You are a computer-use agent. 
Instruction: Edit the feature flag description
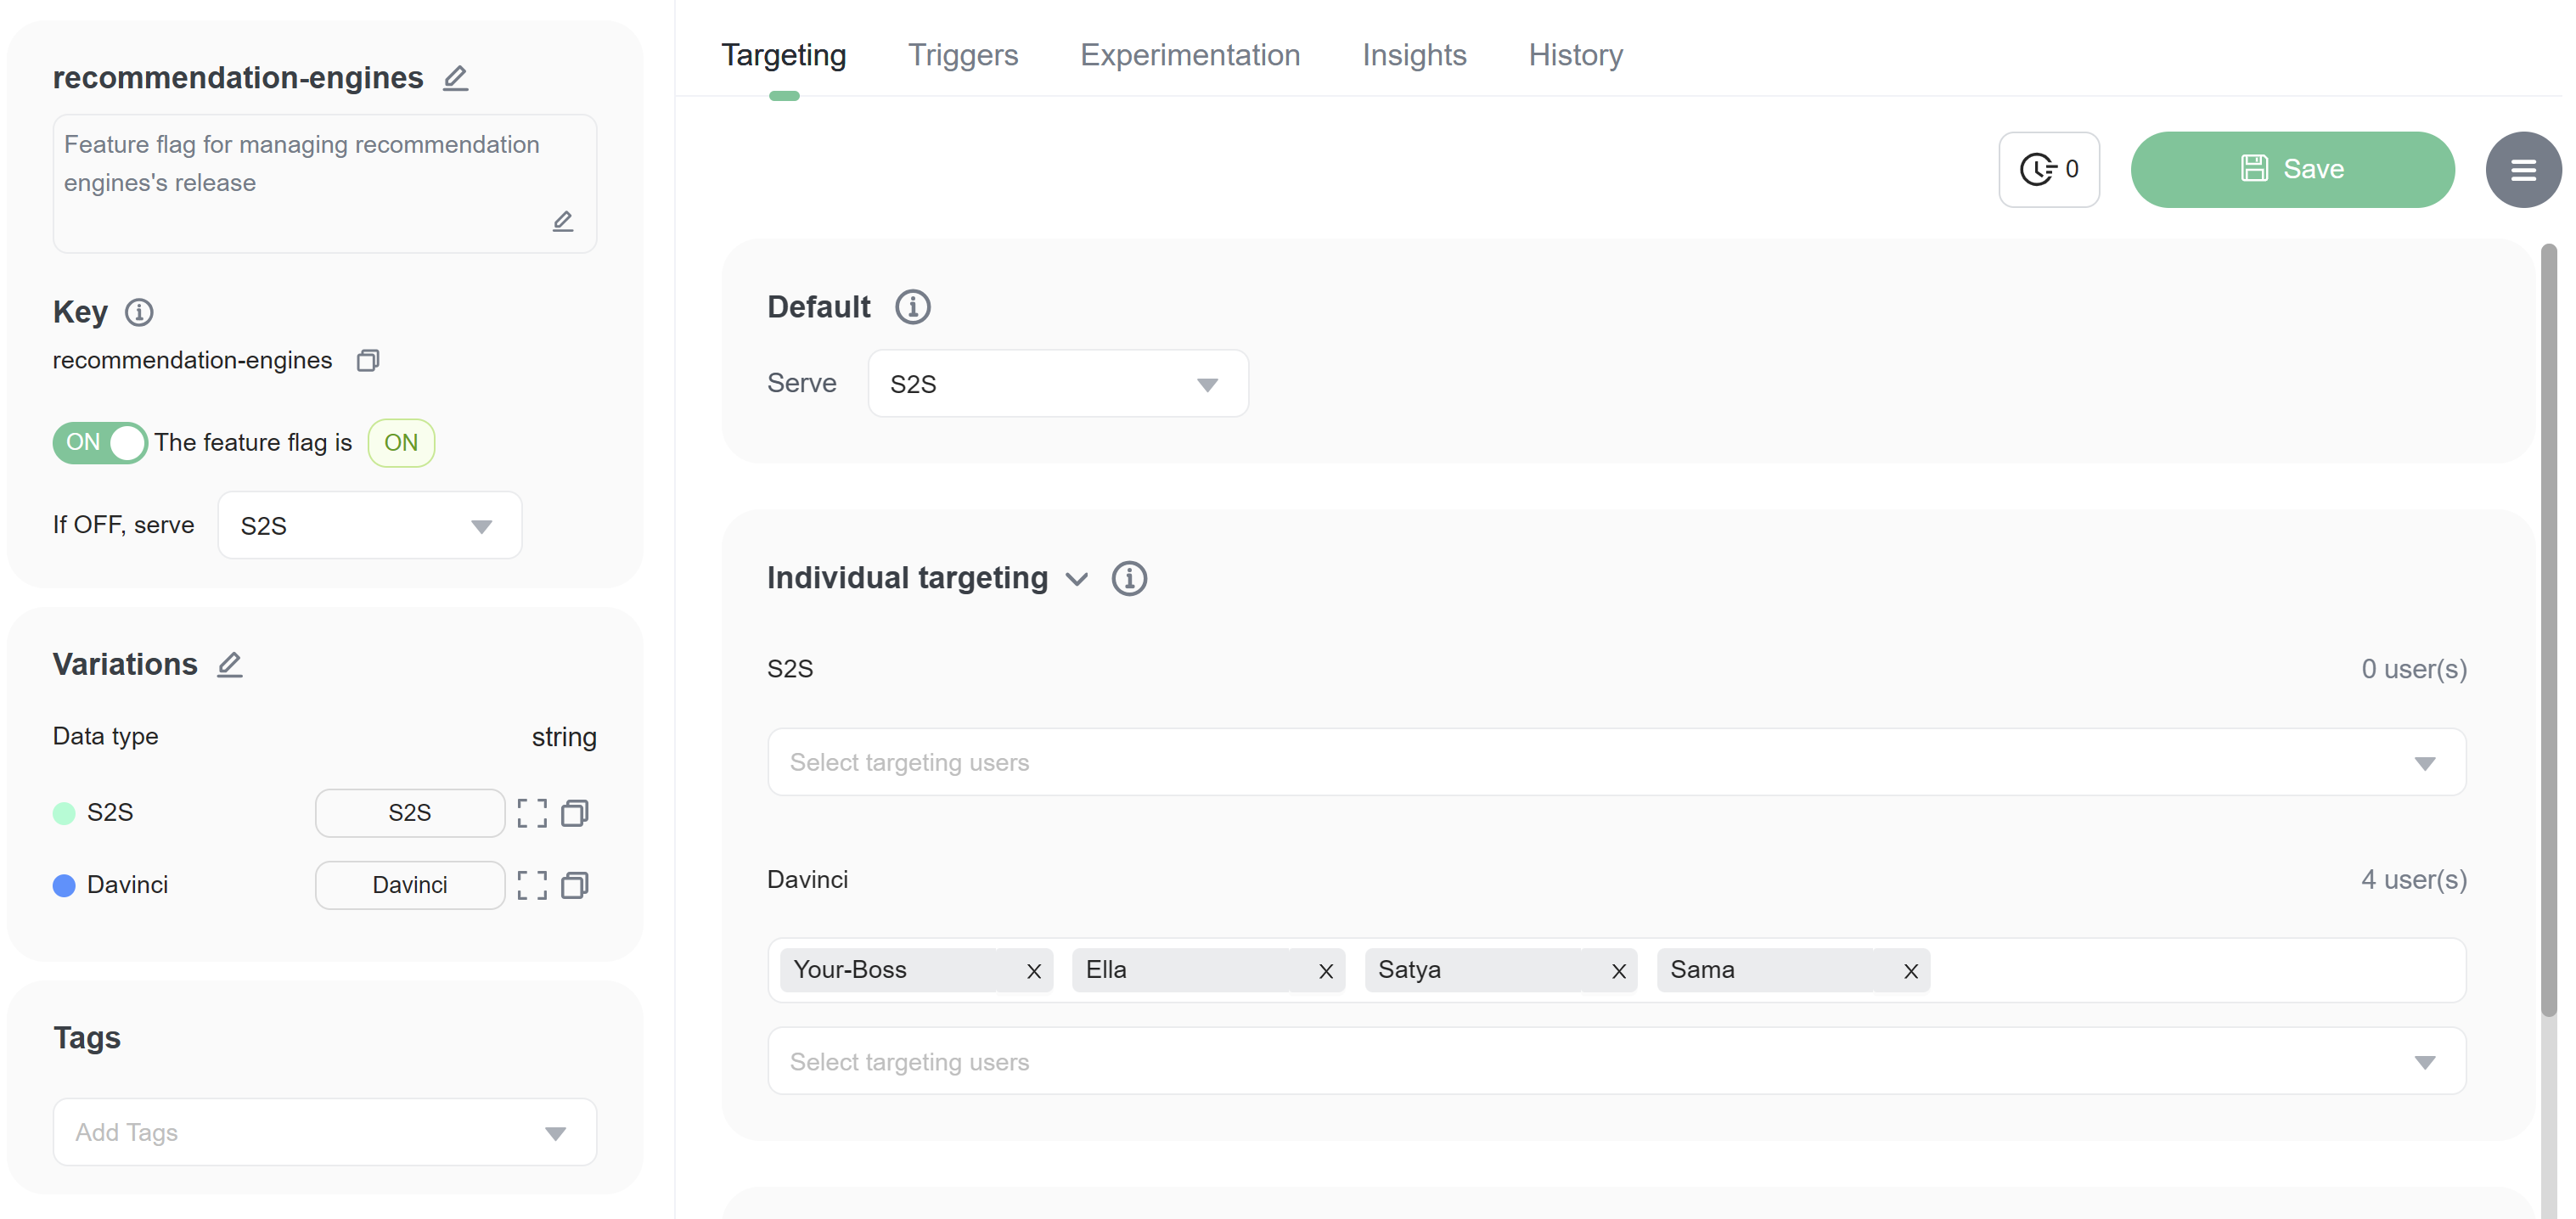pos(563,221)
